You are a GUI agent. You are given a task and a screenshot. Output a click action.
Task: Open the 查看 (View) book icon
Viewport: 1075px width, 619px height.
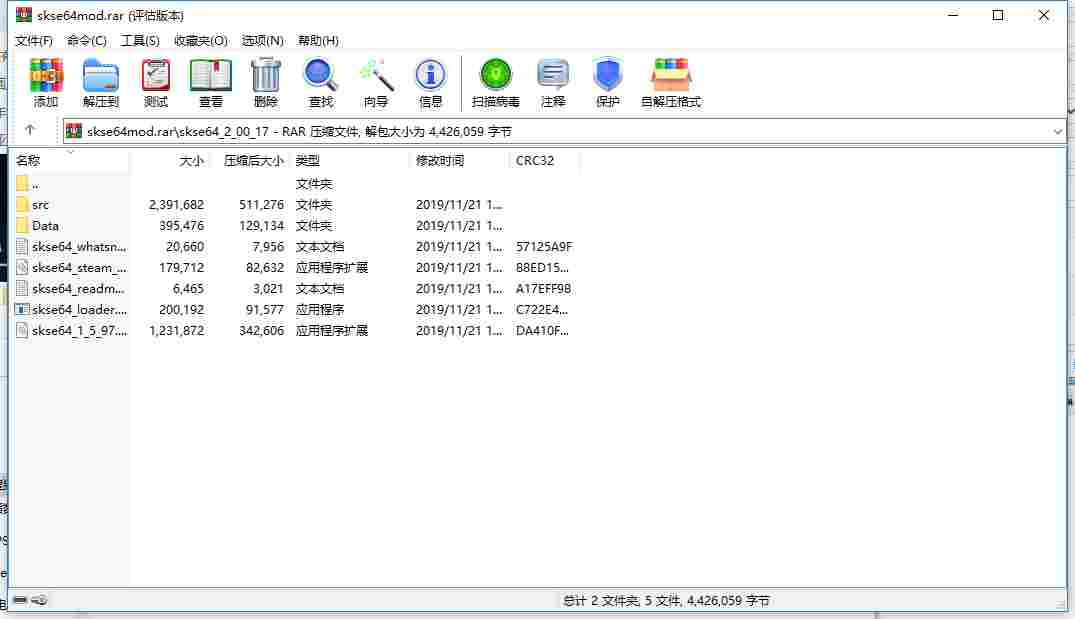[210, 82]
